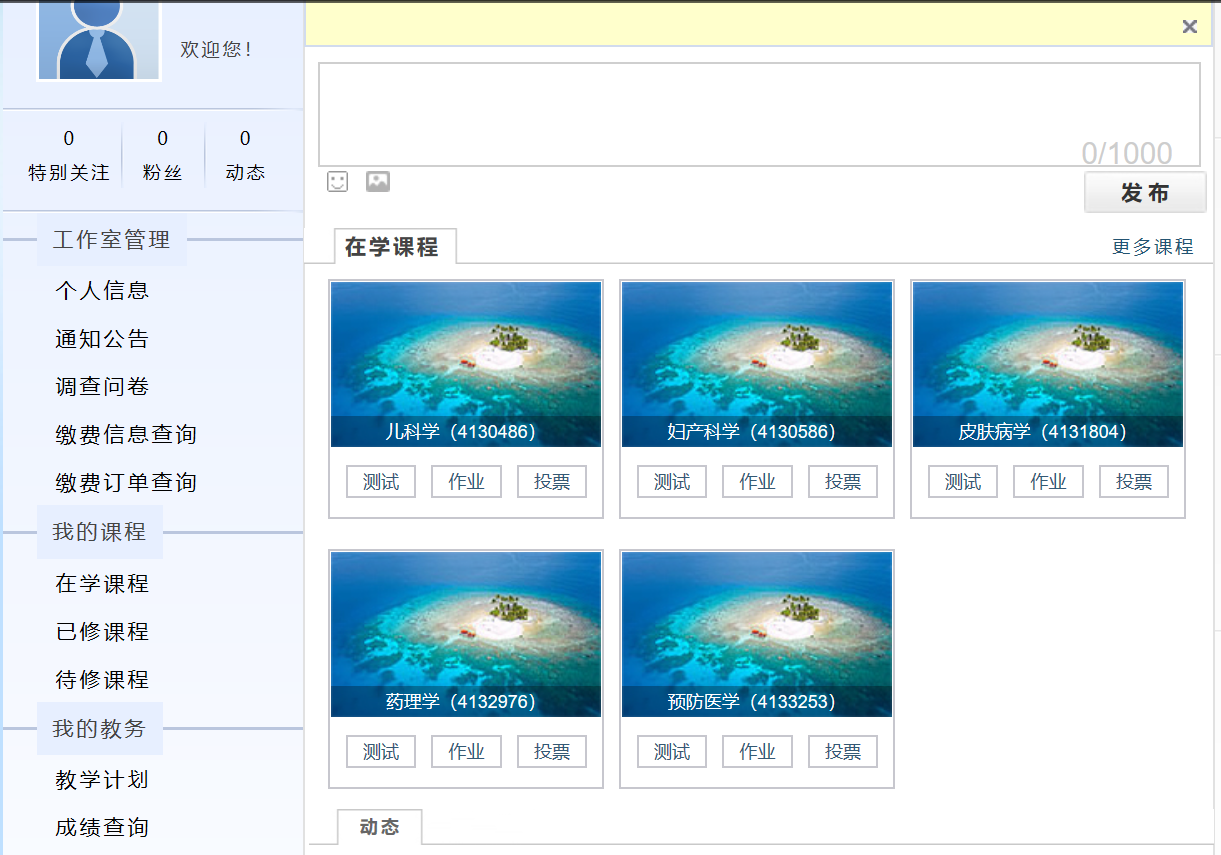Screen dimensions: 1221x855
Task: Click 作业 under 药理学 course
Action: tap(466, 752)
